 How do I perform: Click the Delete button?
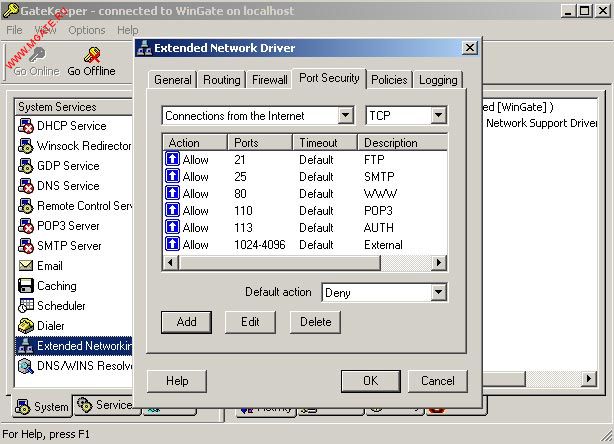(315, 322)
